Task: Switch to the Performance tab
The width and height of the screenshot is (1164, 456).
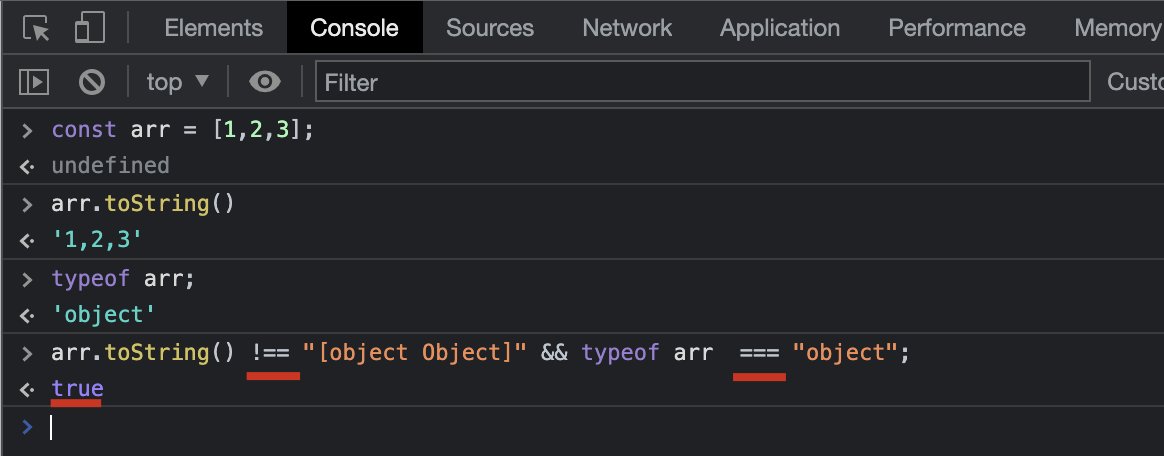Action: (957, 28)
